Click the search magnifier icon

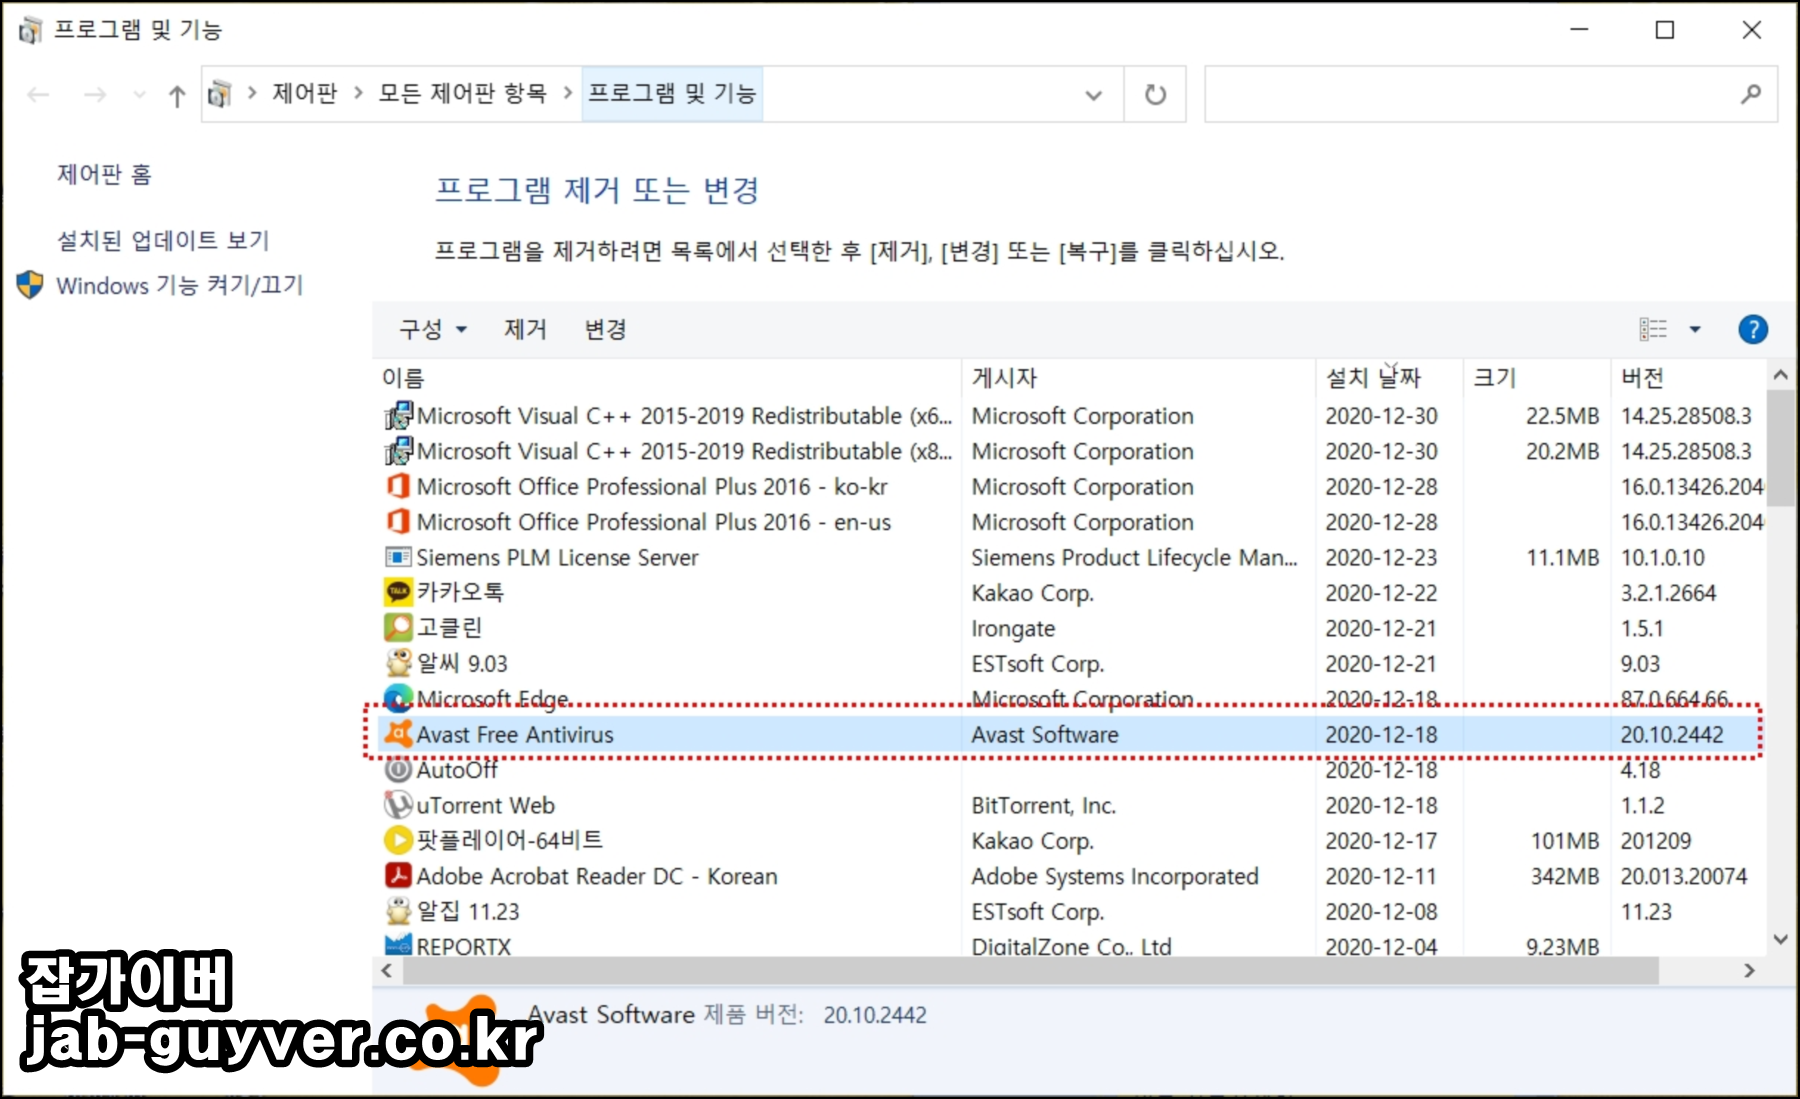pyautogui.click(x=1751, y=94)
